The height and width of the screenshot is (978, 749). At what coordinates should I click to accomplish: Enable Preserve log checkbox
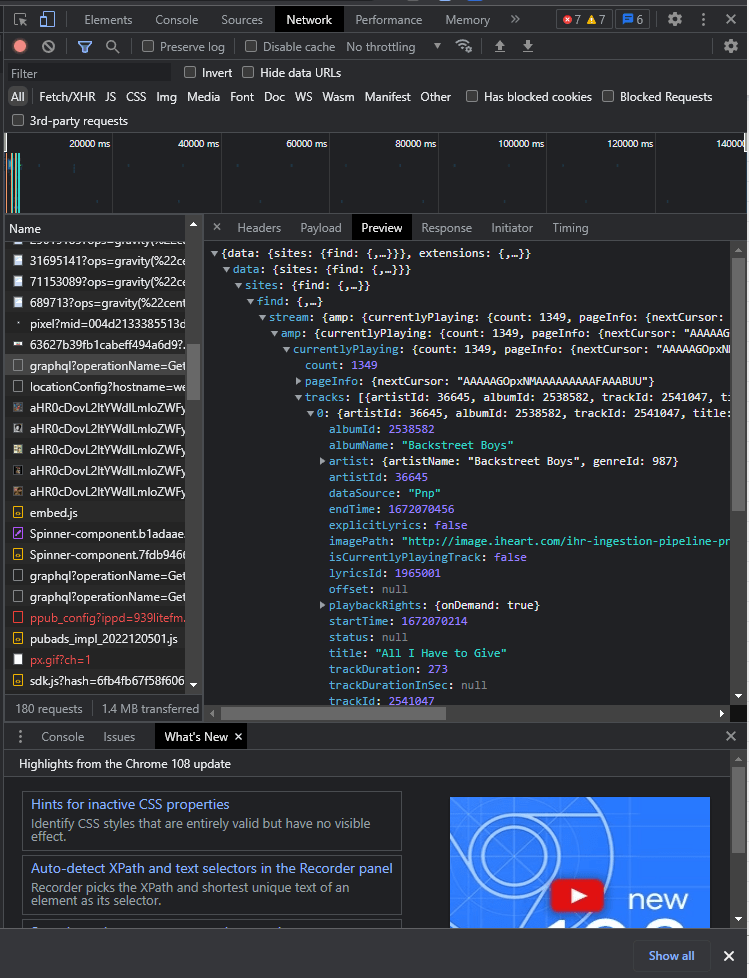148,46
